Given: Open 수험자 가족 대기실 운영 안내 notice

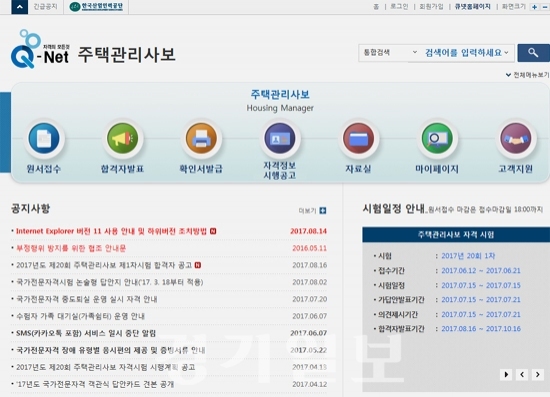Looking at the screenshot, I should tap(80, 316).
